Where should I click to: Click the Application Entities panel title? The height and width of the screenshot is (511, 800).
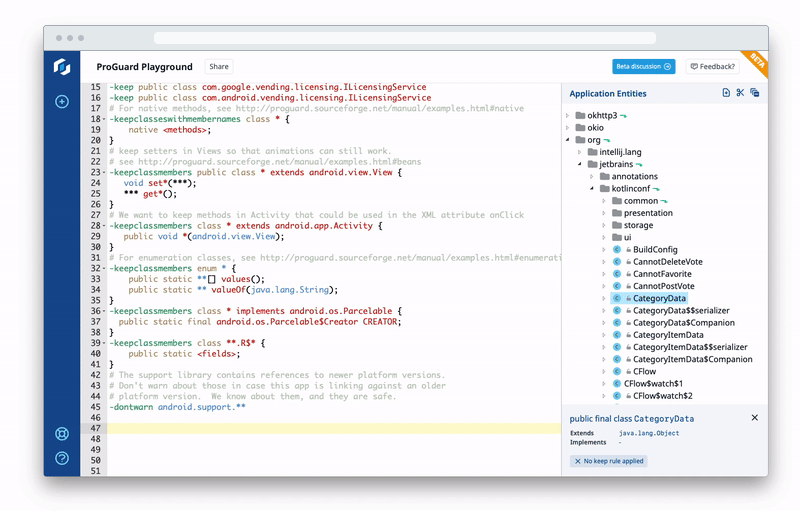[608, 93]
